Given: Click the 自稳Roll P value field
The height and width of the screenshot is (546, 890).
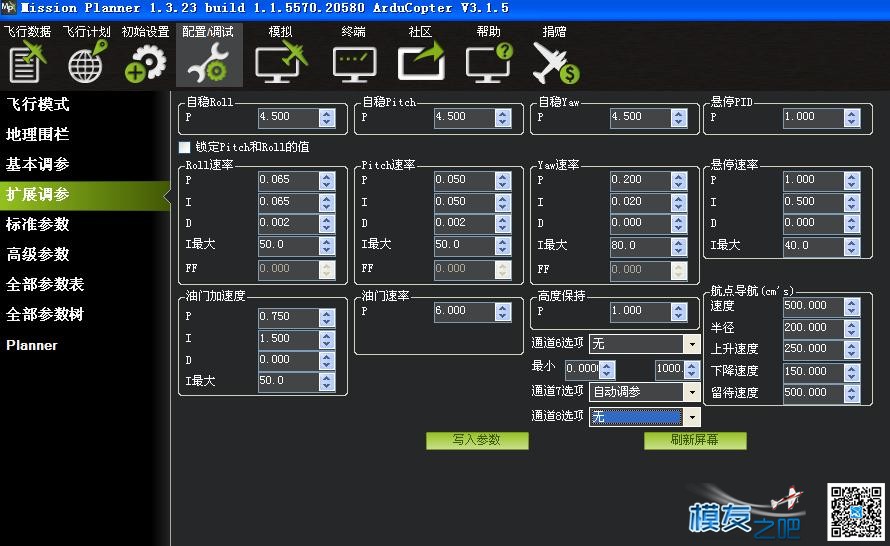Looking at the screenshot, I should click(288, 117).
